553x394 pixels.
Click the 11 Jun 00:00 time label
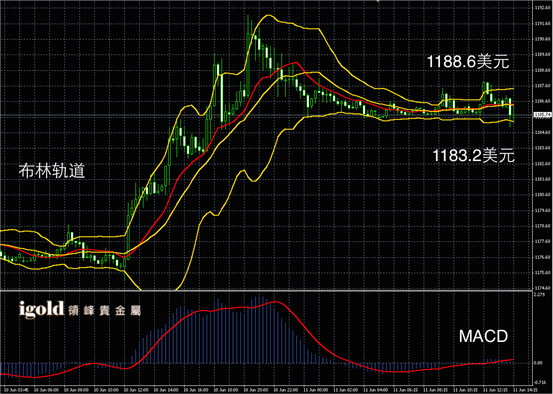(316, 390)
